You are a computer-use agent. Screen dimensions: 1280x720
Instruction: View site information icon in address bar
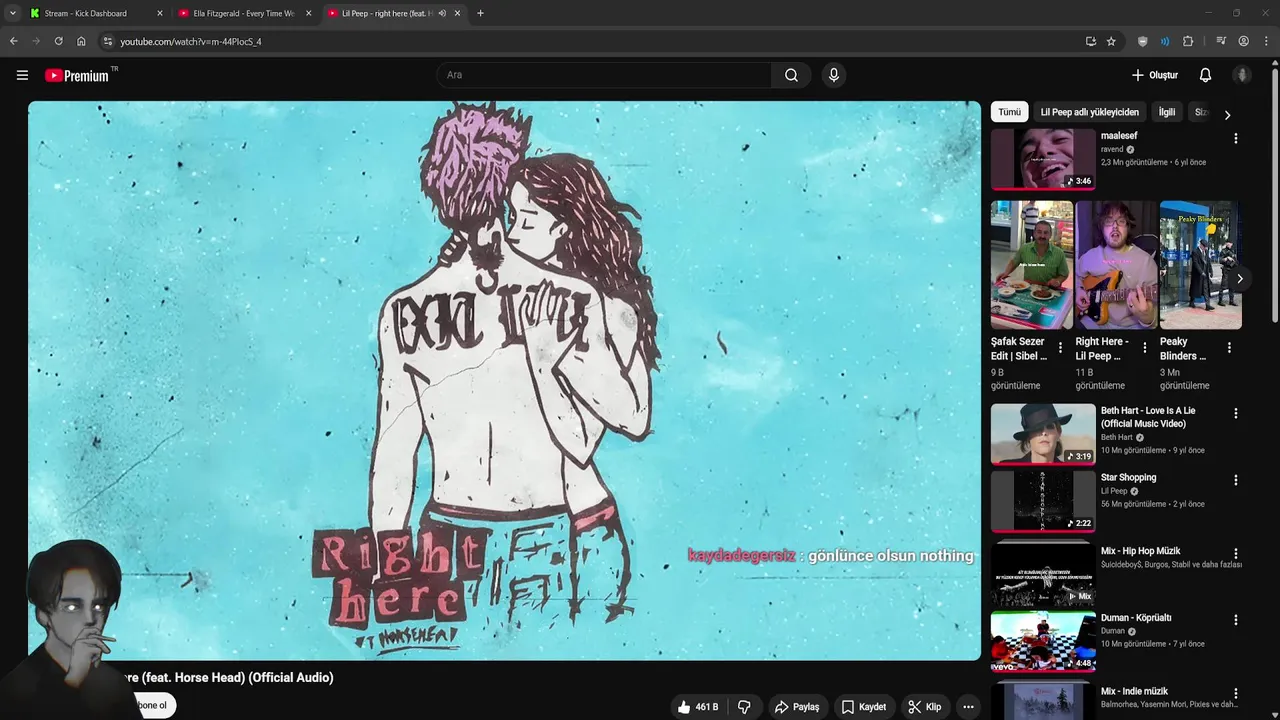[x=108, y=41]
